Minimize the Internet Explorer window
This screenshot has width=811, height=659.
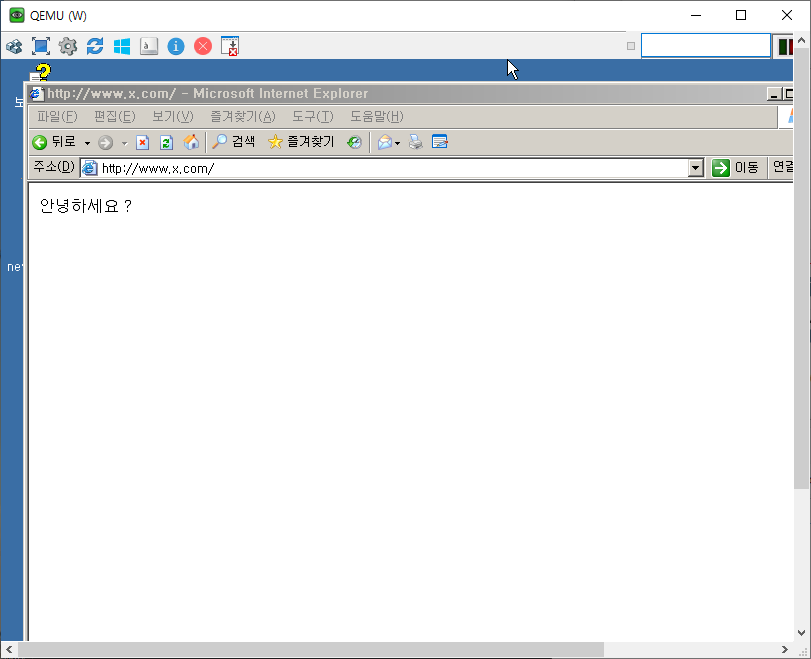click(x=774, y=94)
